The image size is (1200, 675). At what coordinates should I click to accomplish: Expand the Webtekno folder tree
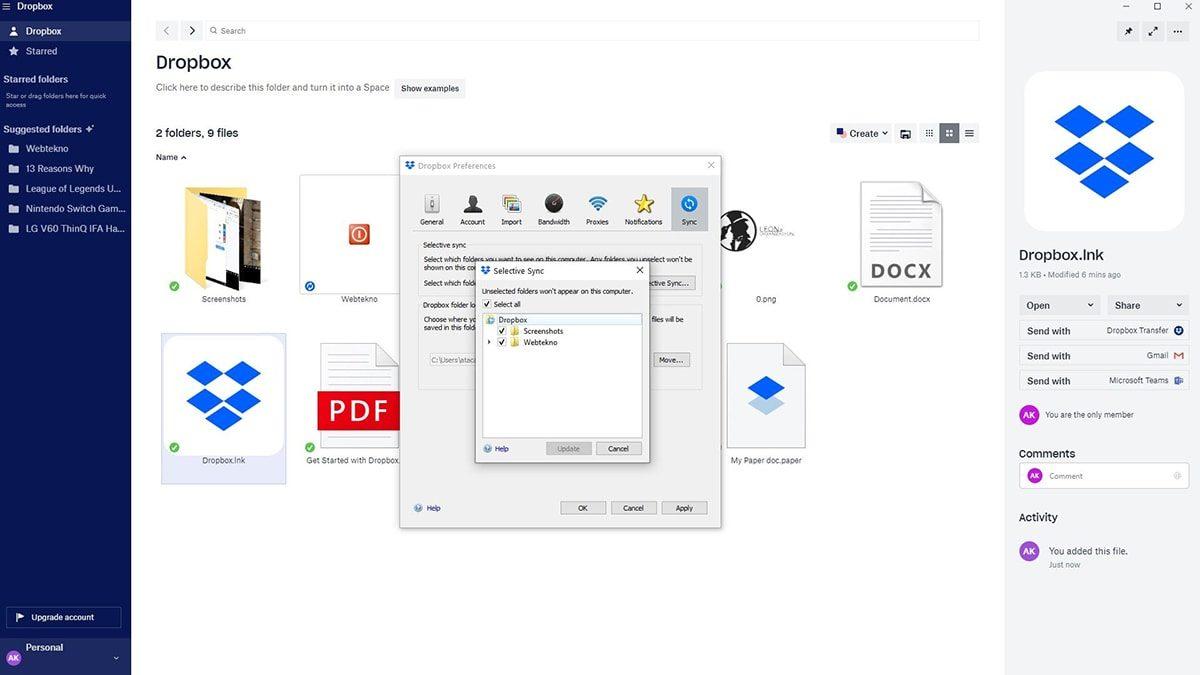coord(489,342)
